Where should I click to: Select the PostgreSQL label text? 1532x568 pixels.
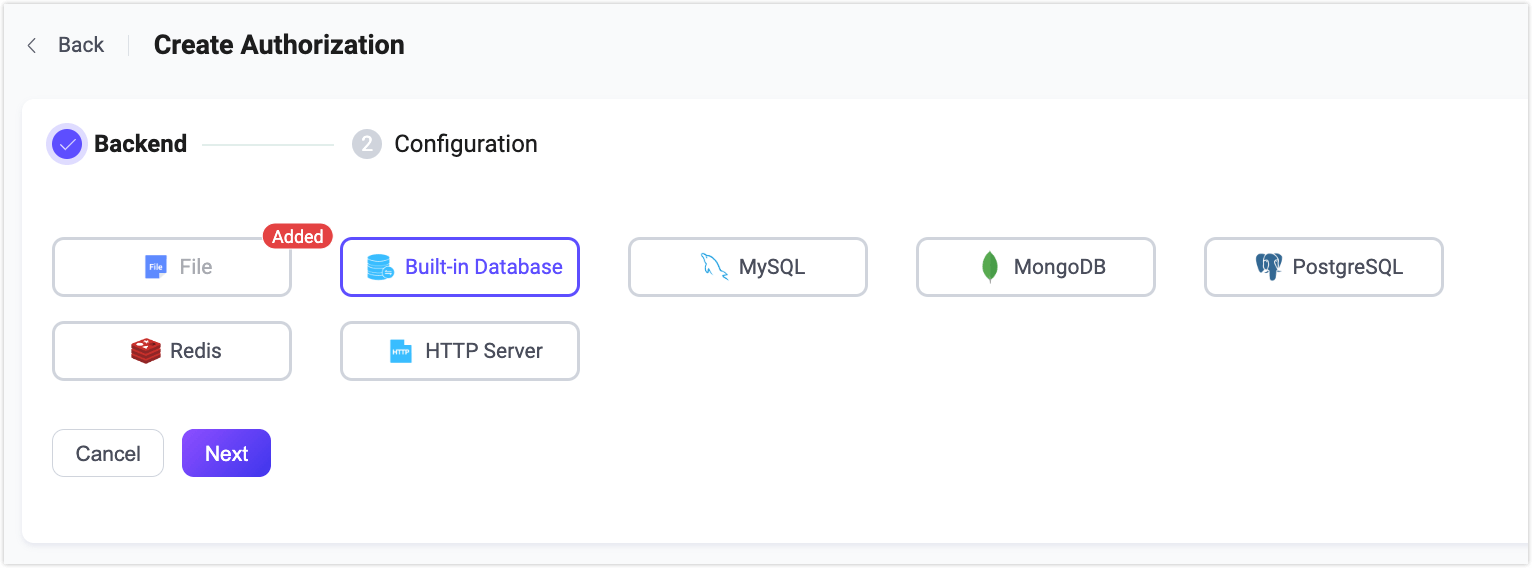tap(1347, 267)
